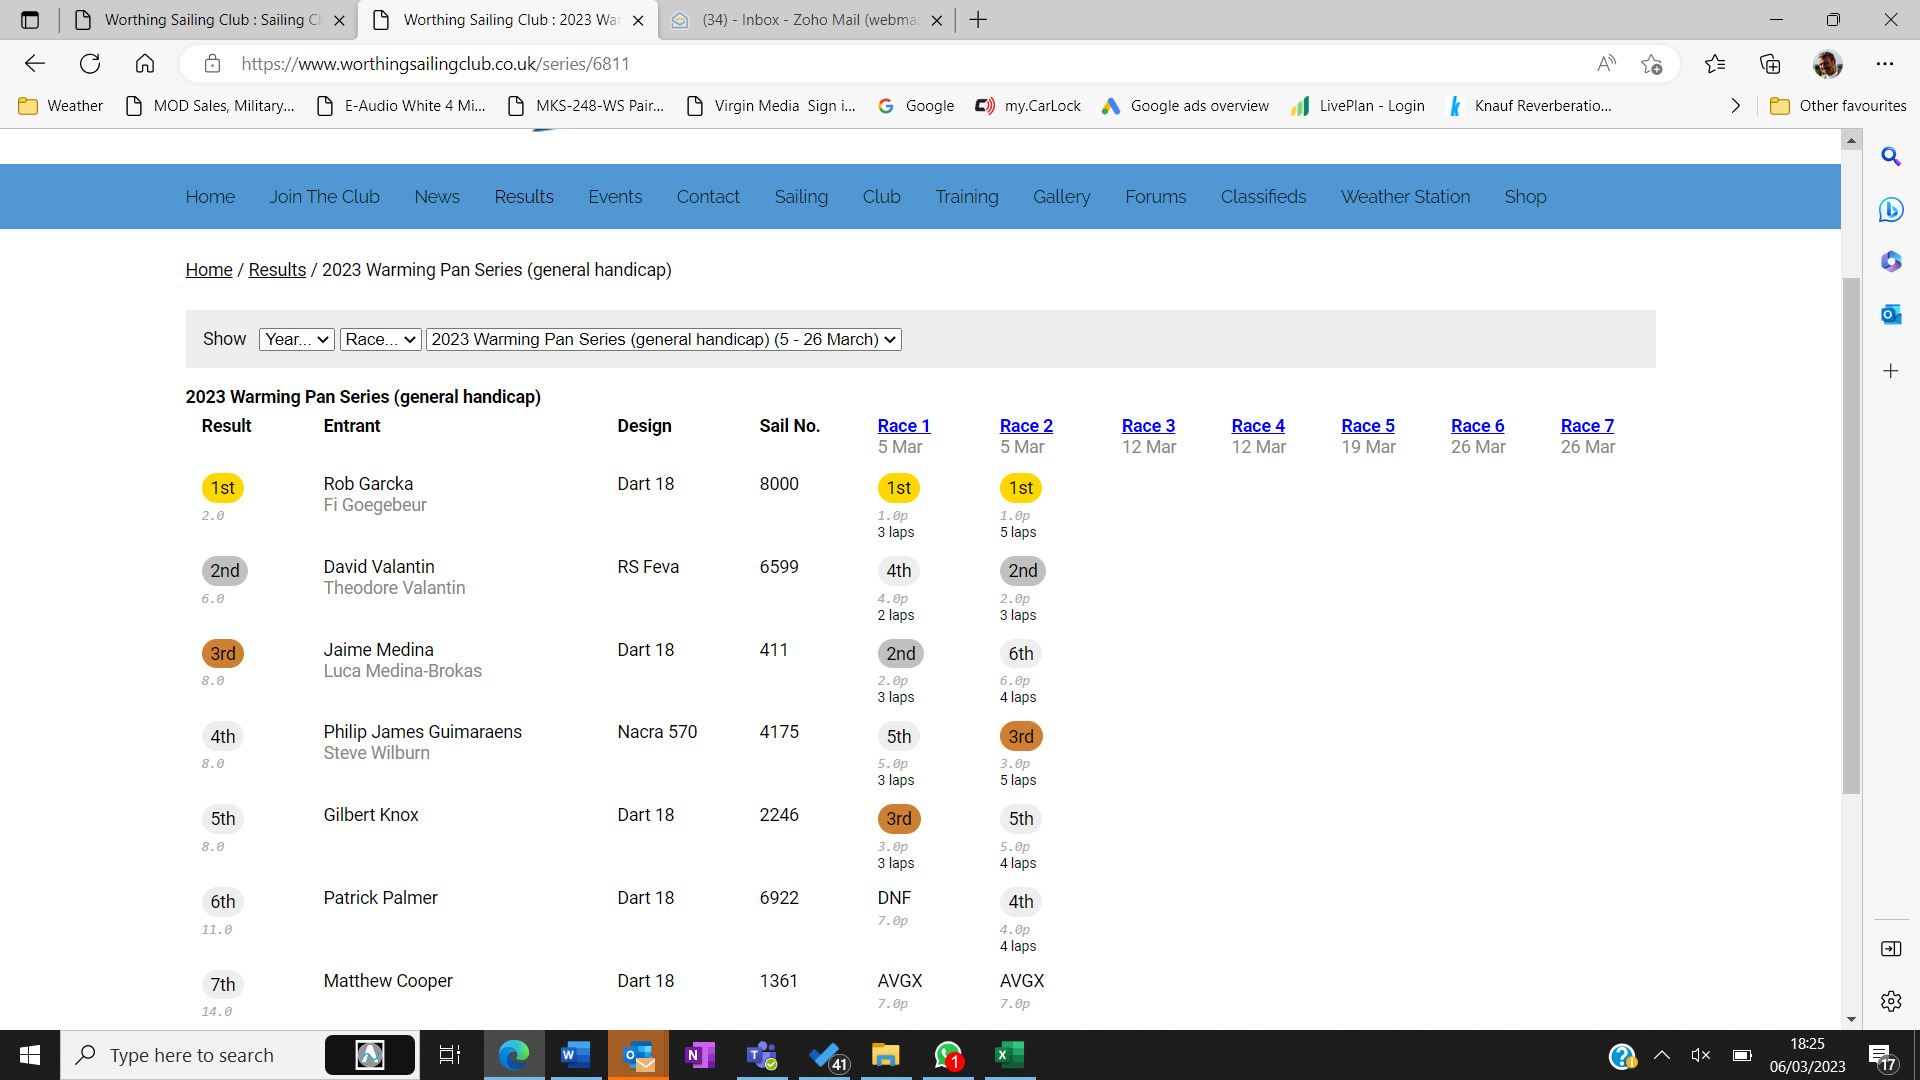
Task: Open the 2023 Warming Pan Series dropdown
Action: coord(663,340)
